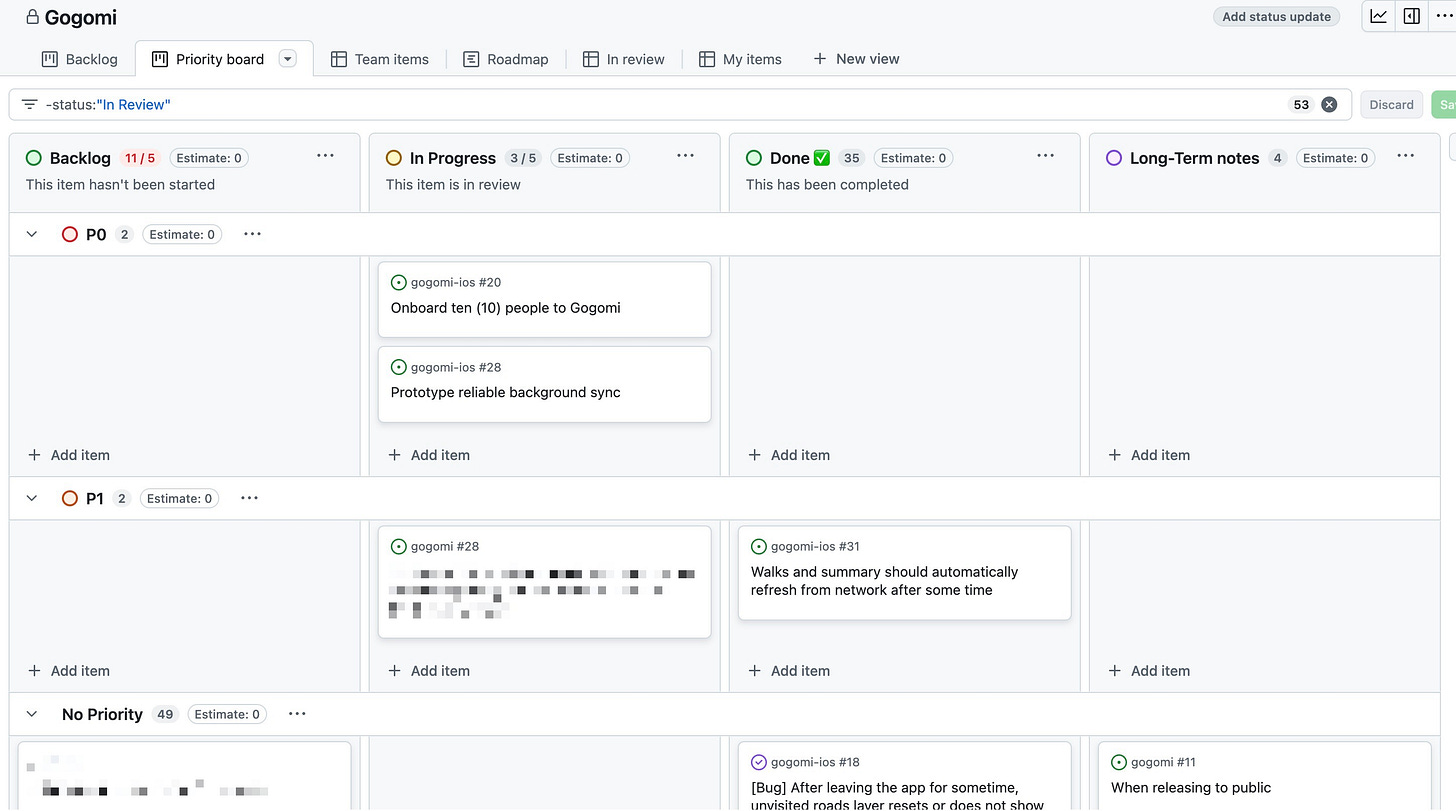Add item to Done in P0 group
The width and height of the screenshot is (1456, 811).
coord(788,455)
